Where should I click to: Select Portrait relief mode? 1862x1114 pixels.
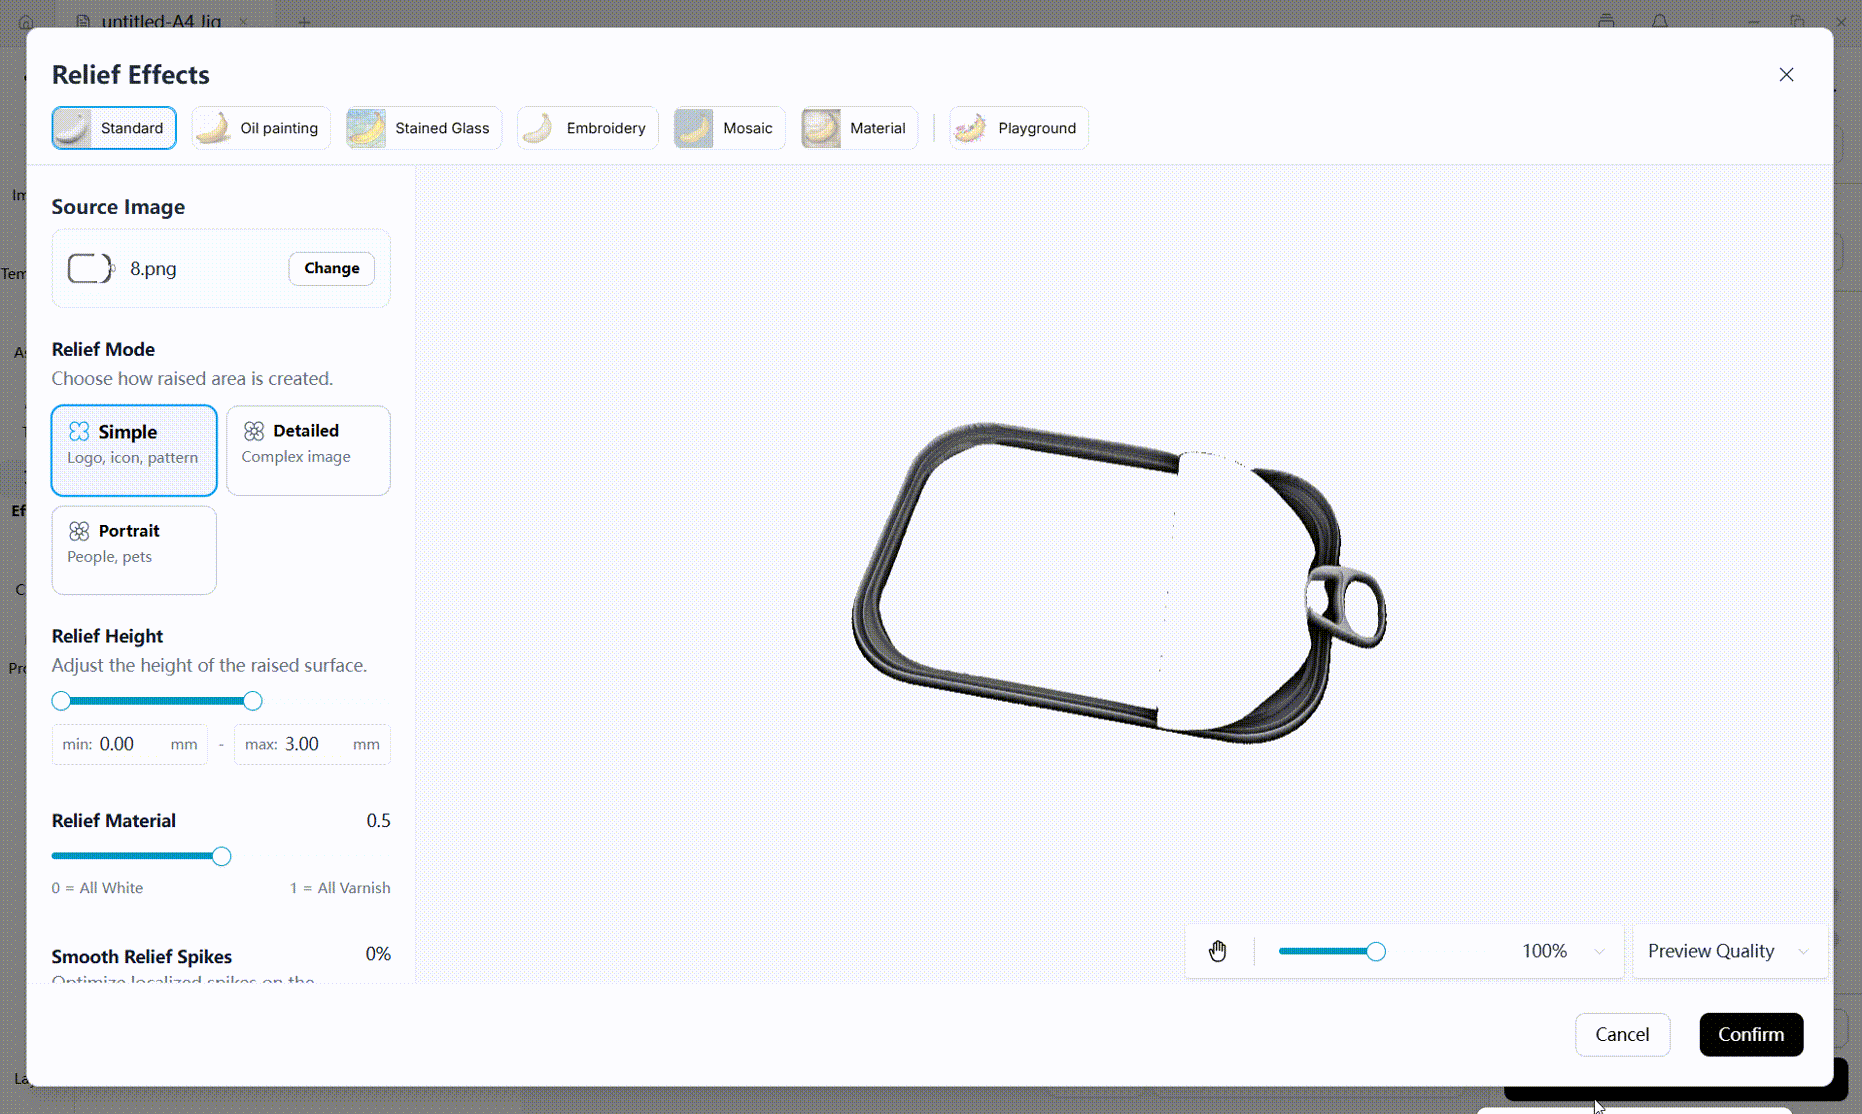134,550
